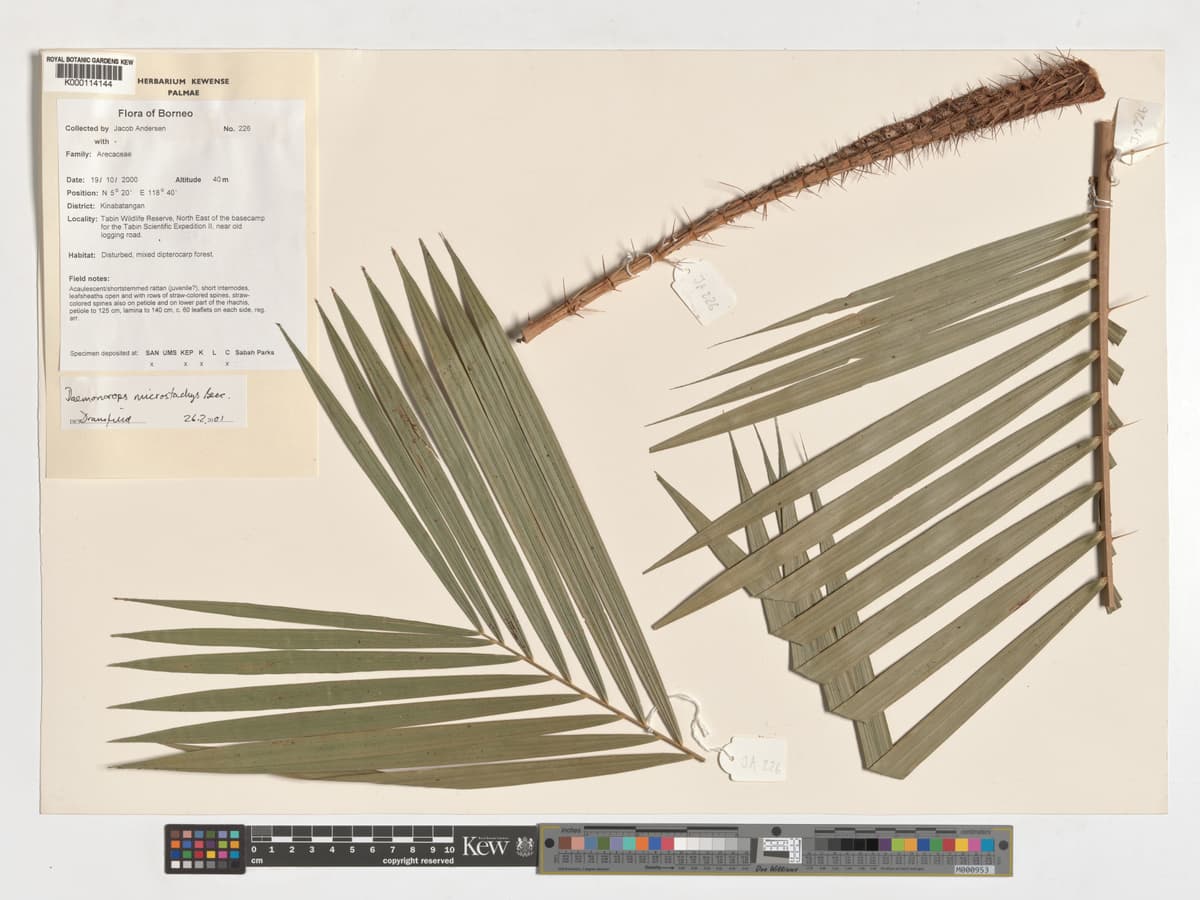The image size is (1200, 900).
Task: Click the grey colour reference chart strip
Action: tap(775, 850)
